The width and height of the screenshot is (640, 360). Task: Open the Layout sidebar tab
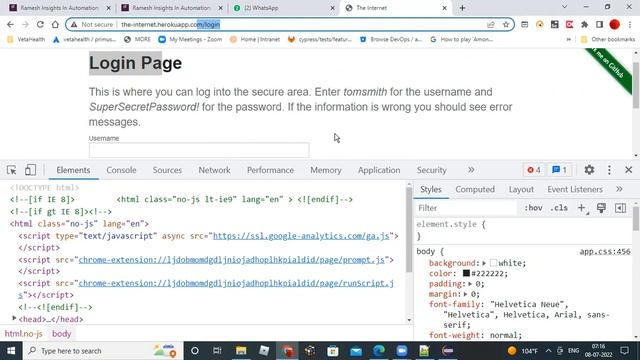[521, 189]
